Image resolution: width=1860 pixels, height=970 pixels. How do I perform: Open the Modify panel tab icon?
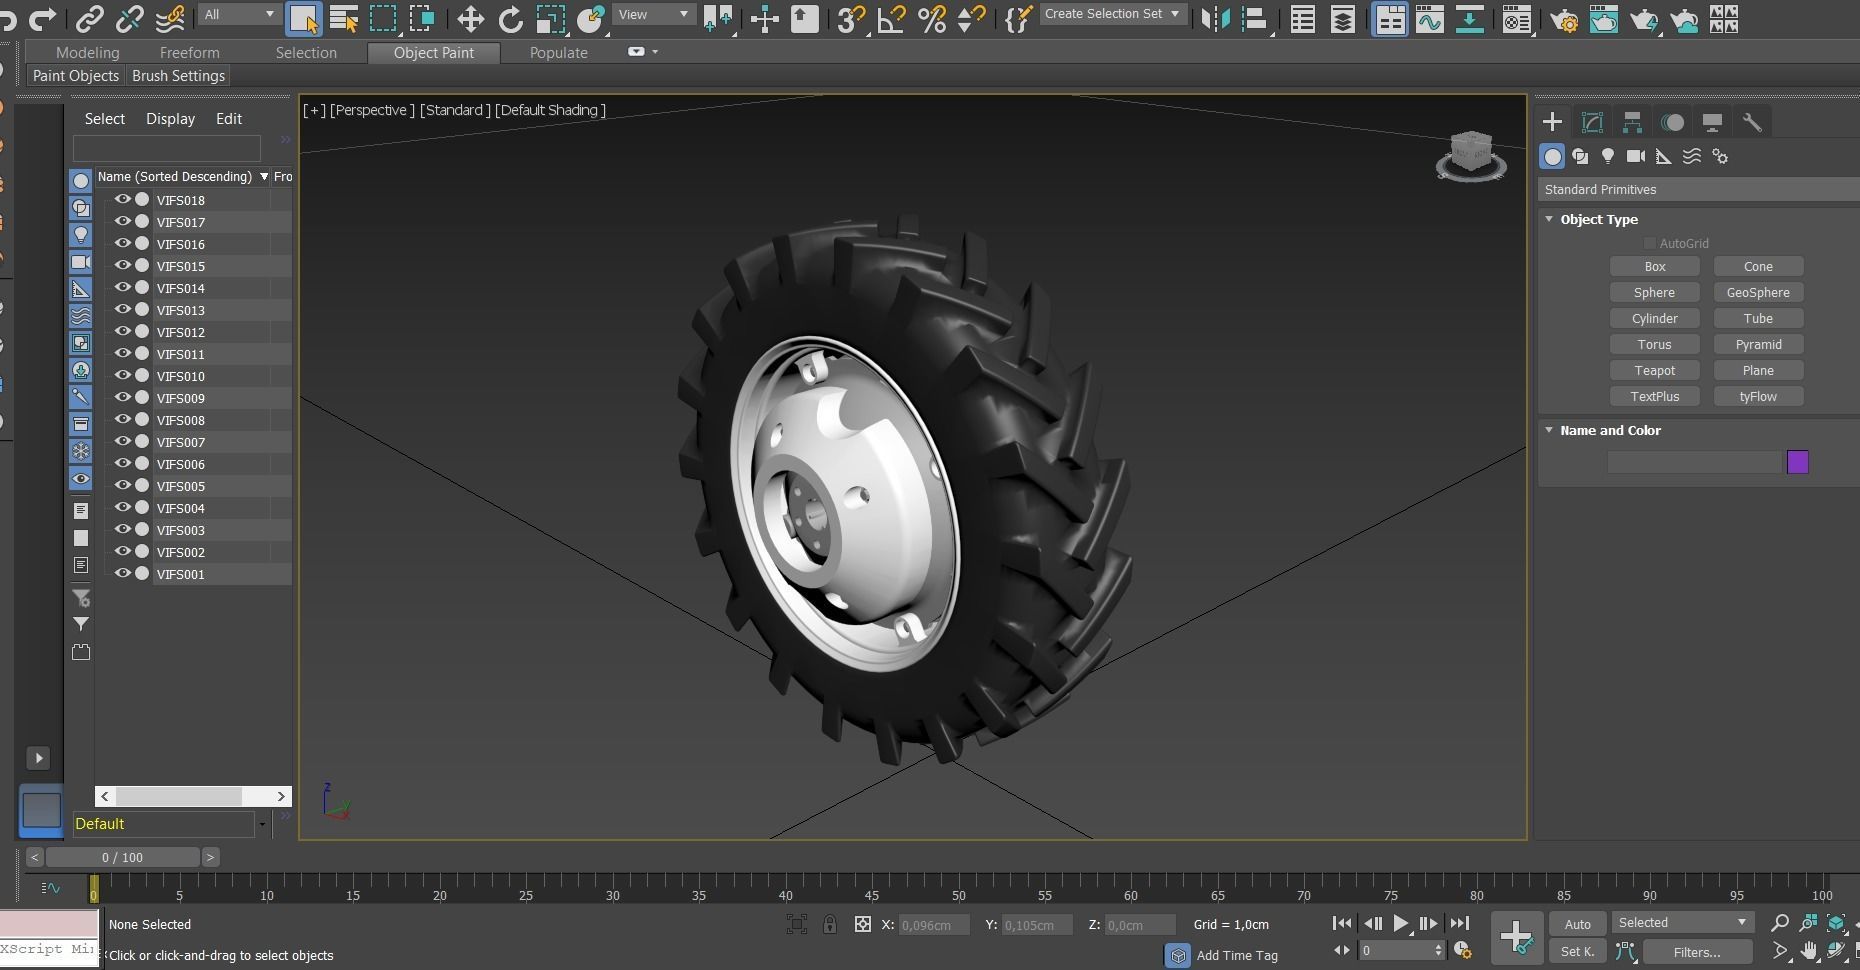click(1592, 122)
